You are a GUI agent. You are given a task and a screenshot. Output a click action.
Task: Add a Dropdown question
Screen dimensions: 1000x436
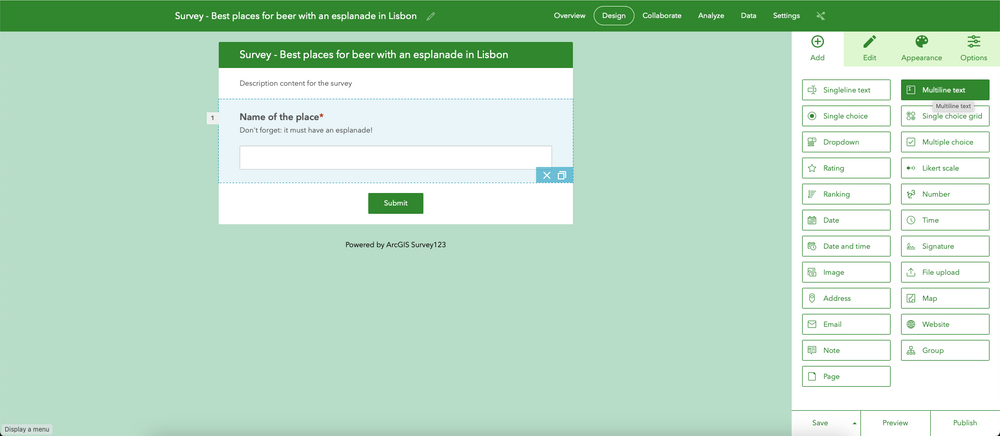coord(845,142)
